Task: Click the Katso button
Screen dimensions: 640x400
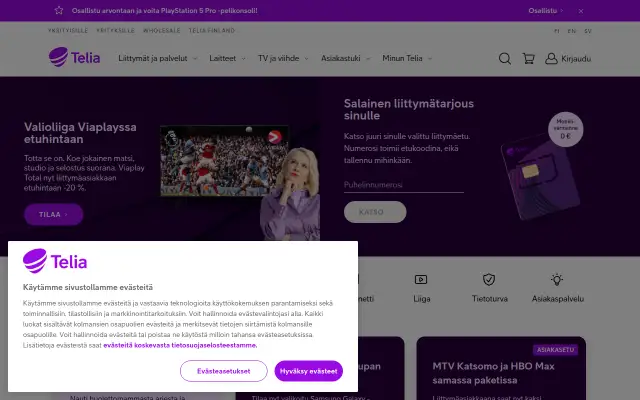Action: pyautogui.click(x=375, y=212)
